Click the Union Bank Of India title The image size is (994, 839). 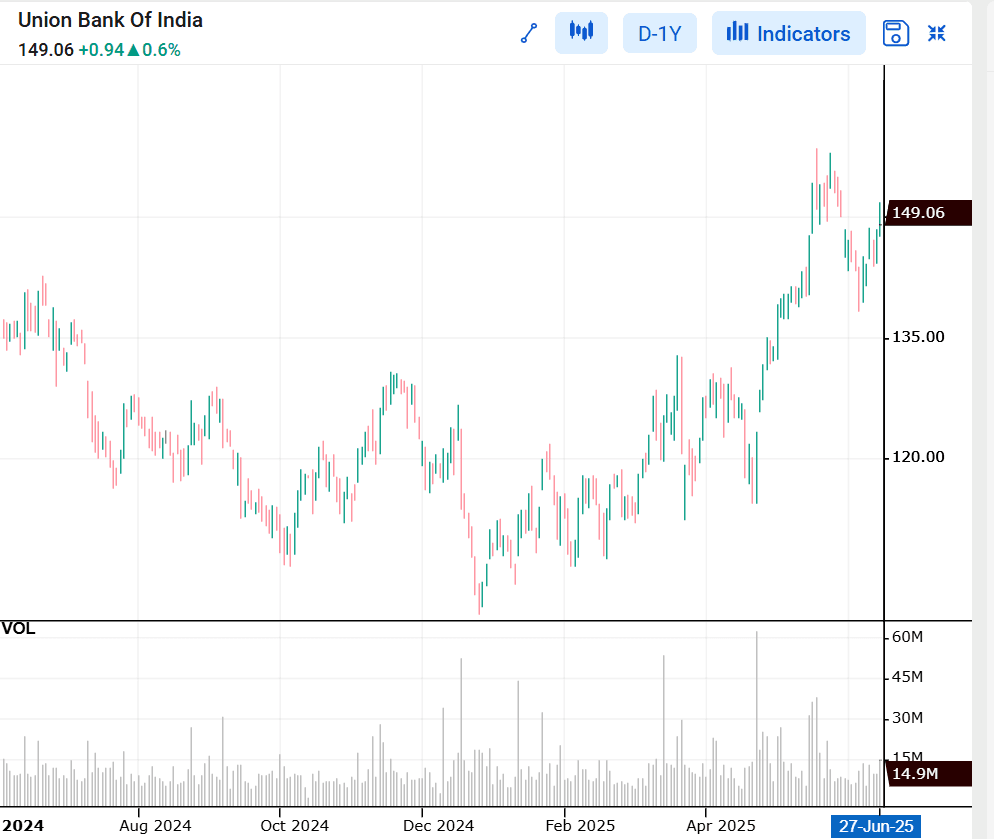[x=110, y=20]
